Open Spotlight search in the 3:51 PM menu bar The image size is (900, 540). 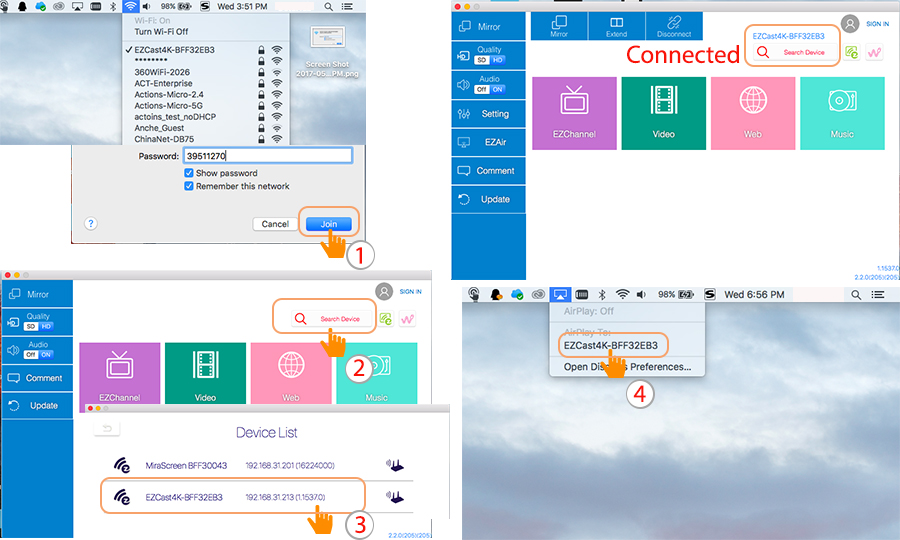pos(328,7)
